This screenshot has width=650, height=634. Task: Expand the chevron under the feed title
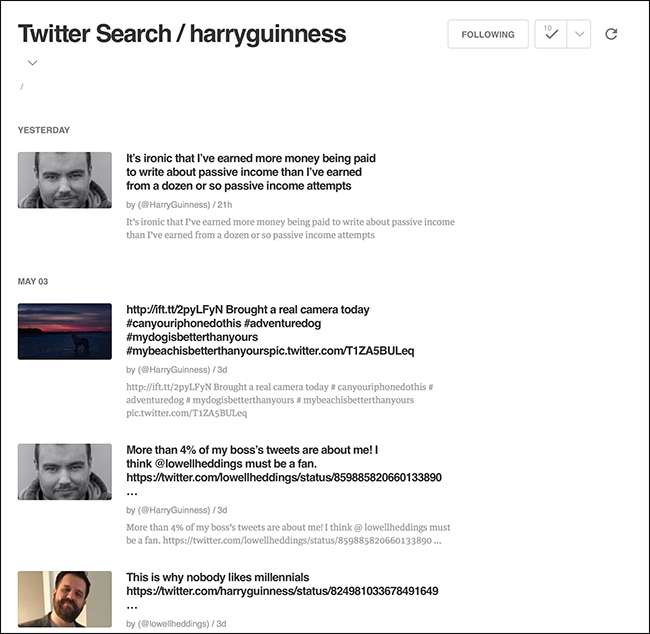[32, 63]
